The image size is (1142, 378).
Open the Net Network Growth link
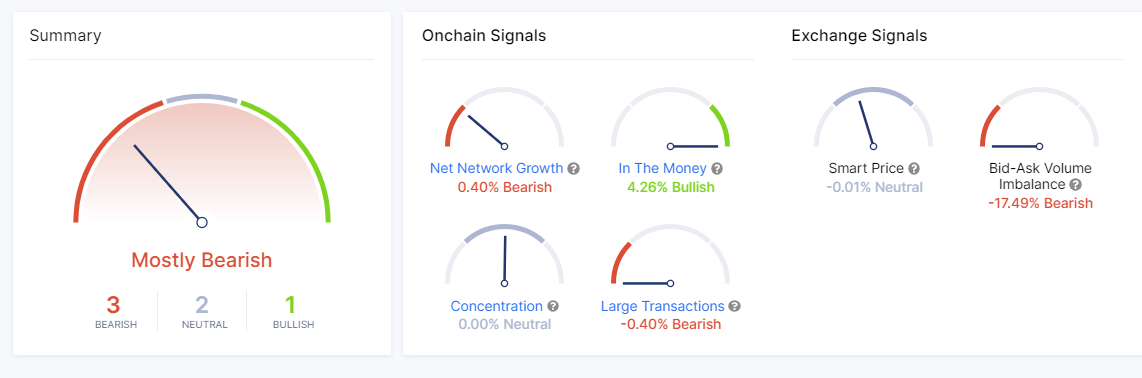click(496, 169)
